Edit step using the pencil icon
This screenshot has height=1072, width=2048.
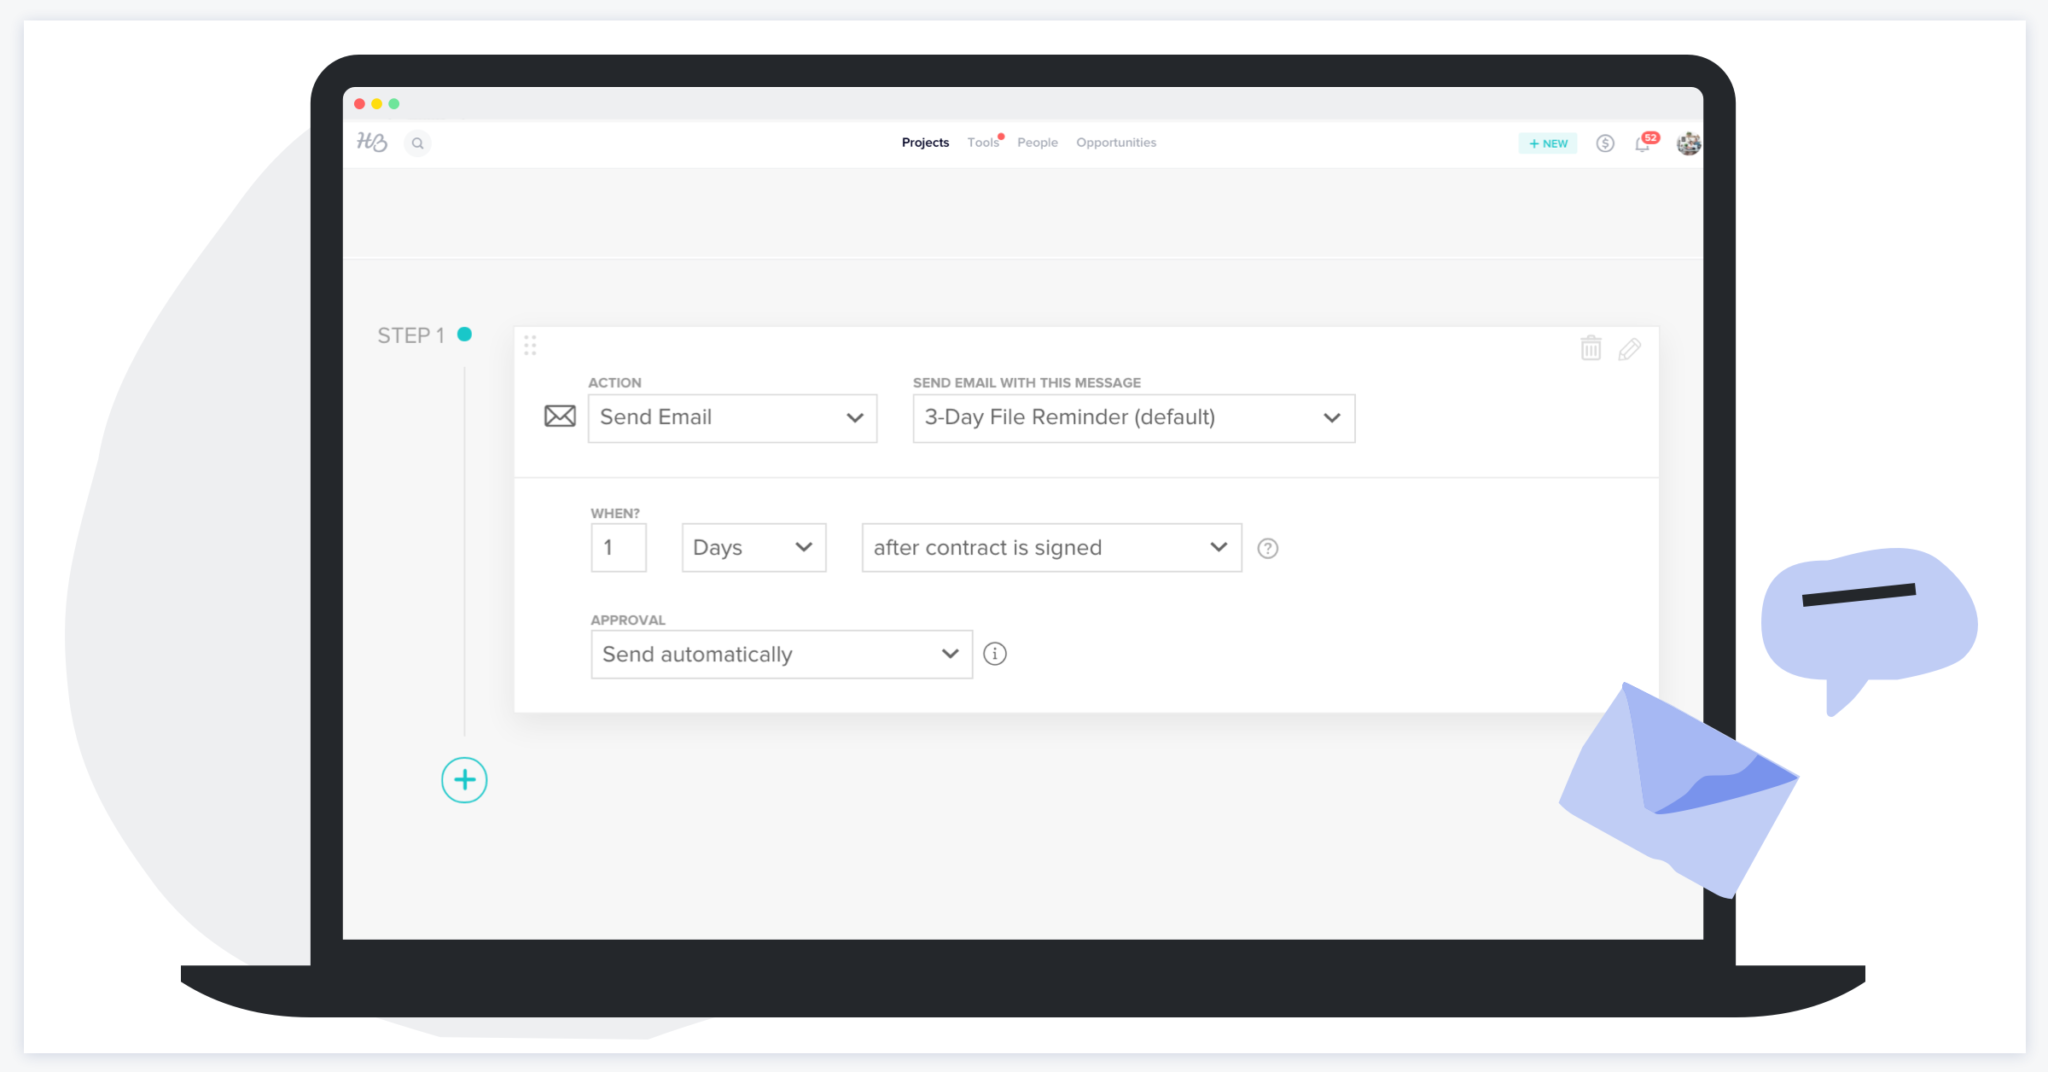(1629, 348)
